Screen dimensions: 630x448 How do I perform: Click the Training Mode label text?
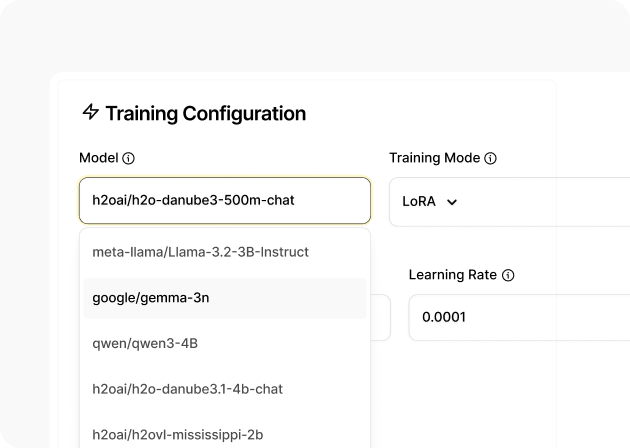(434, 158)
